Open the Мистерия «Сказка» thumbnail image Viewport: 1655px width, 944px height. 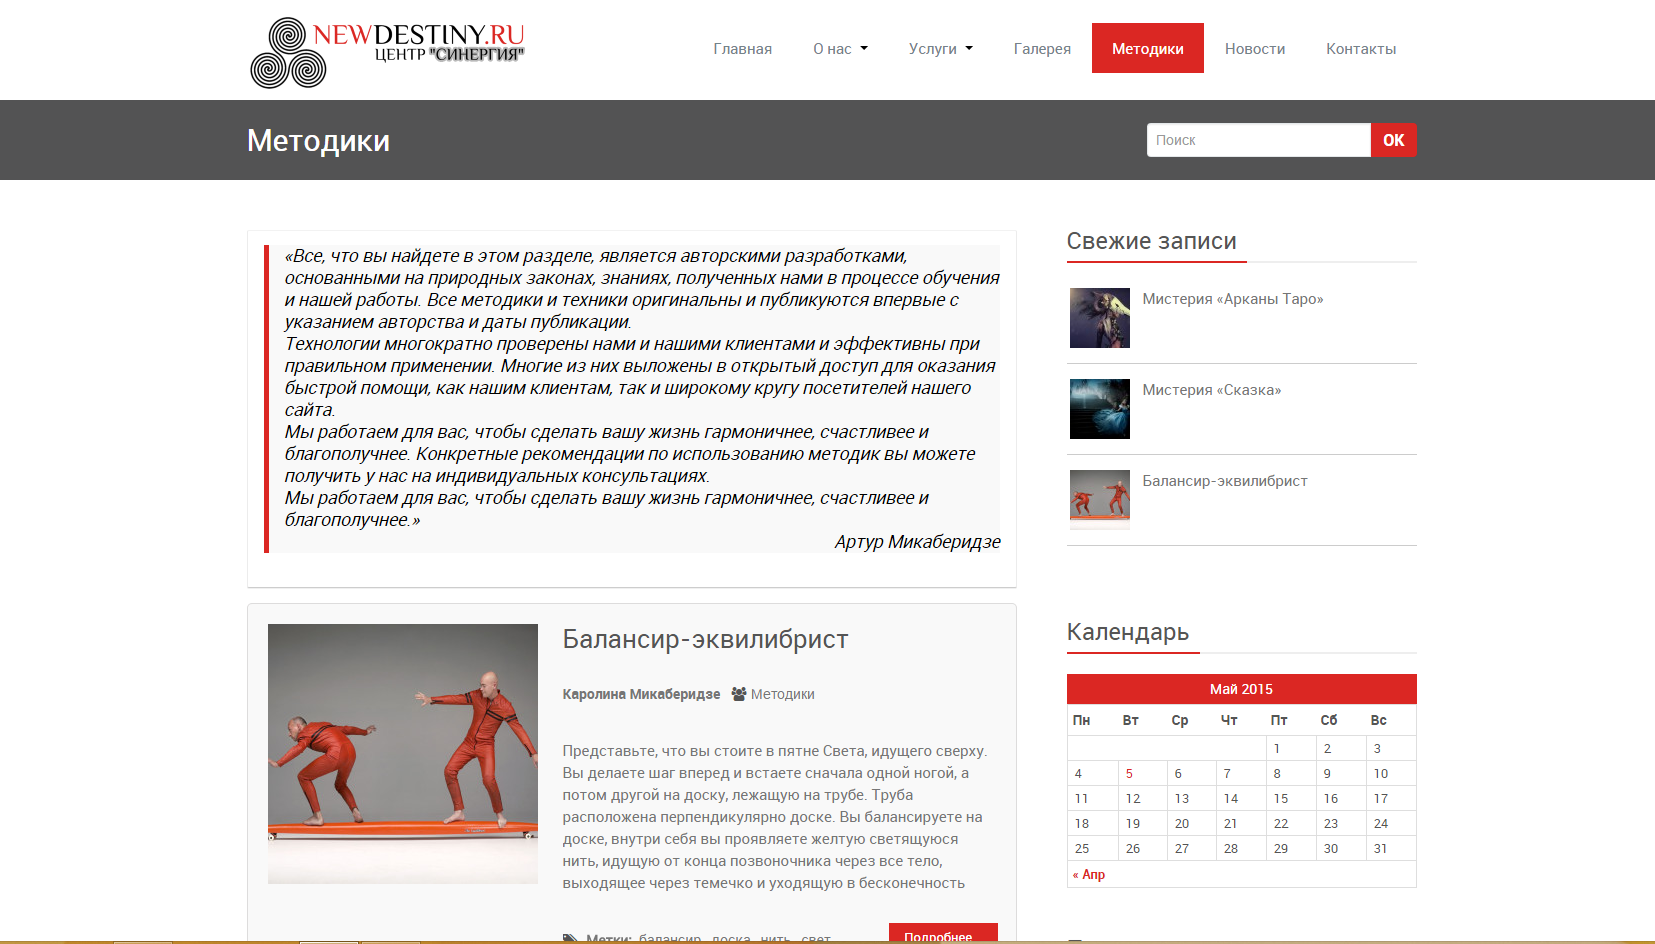point(1099,409)
